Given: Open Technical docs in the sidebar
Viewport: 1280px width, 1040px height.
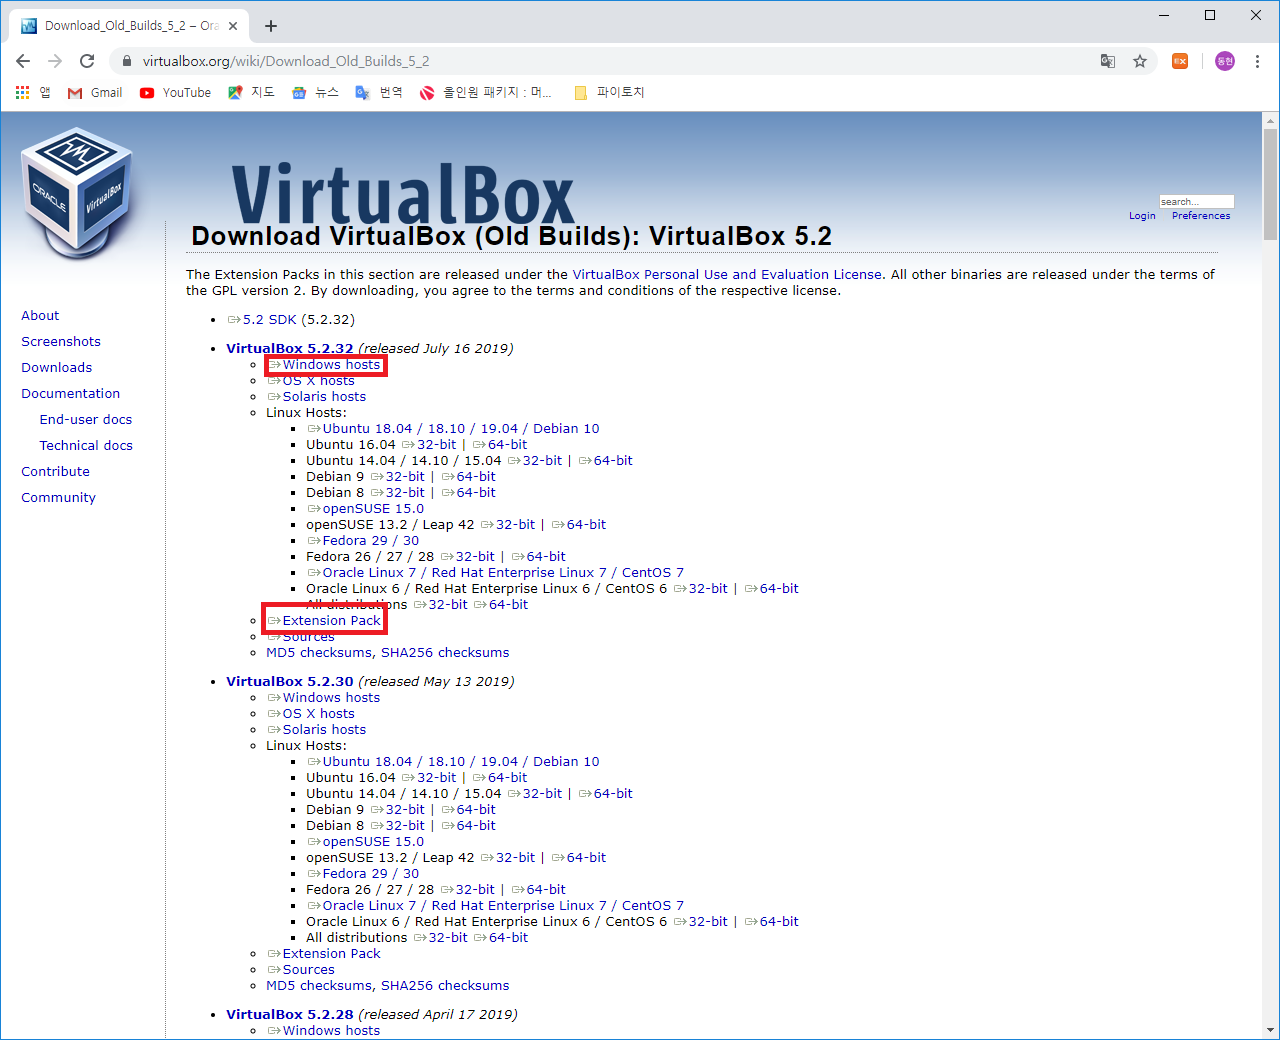Looking at the screenshot, I should 86,445.
